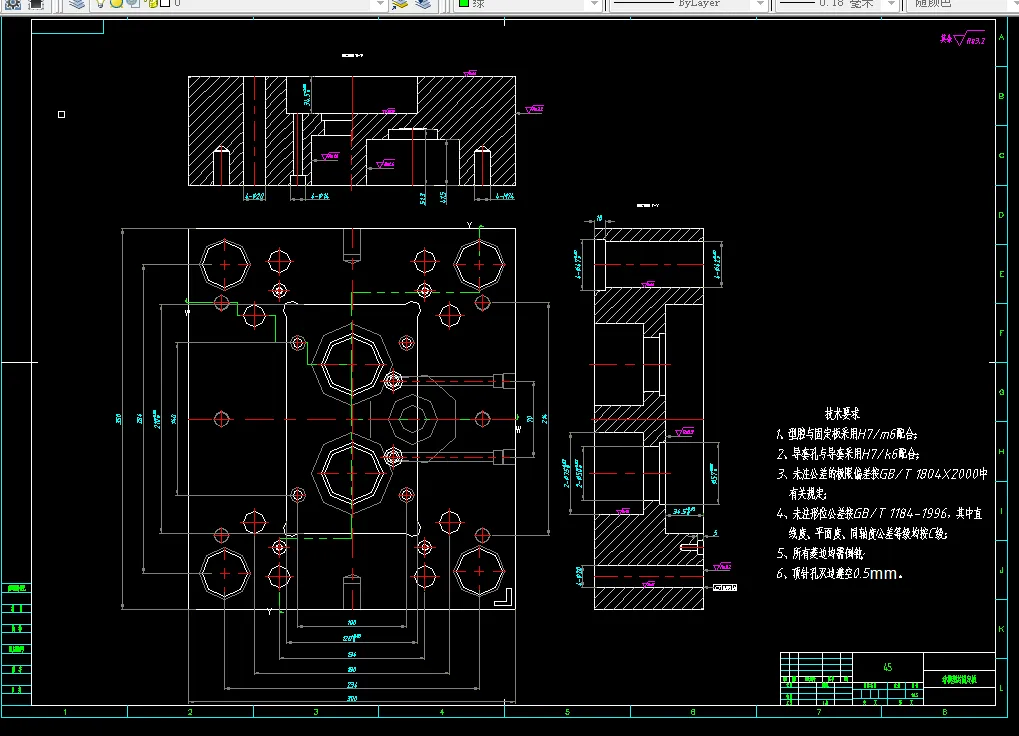Toggle layer 0 freeze sun icon
Image resolution: width=1019 pixels, height=736 pixels.
coord(116,3)
